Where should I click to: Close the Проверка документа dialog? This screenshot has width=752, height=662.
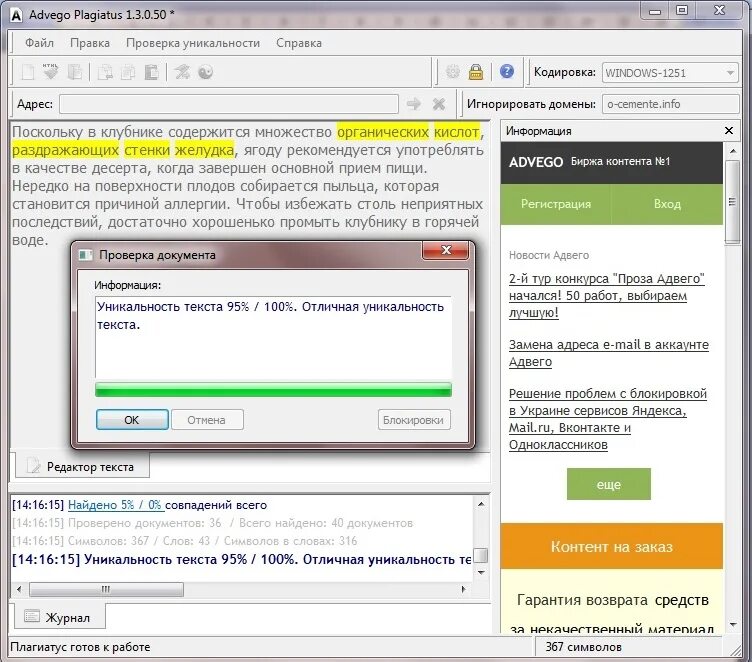[x=446, y=250]
